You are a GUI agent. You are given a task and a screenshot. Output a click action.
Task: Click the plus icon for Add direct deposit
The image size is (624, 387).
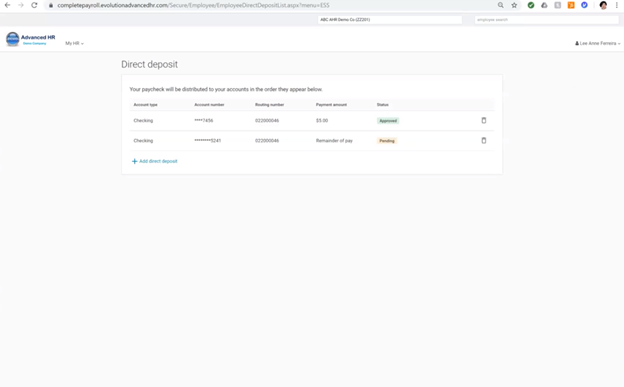[x=135, y=161]
